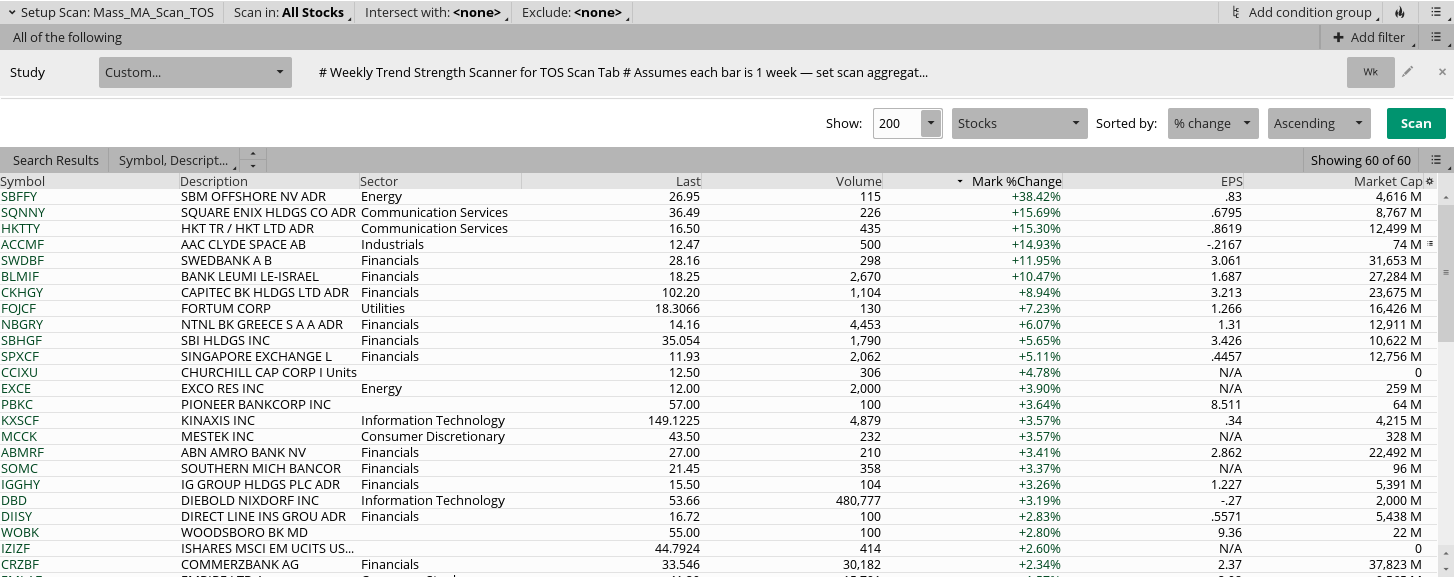Screen dimensions: 1454x577
Task: Click the DBD symbol
Action: 14,500
